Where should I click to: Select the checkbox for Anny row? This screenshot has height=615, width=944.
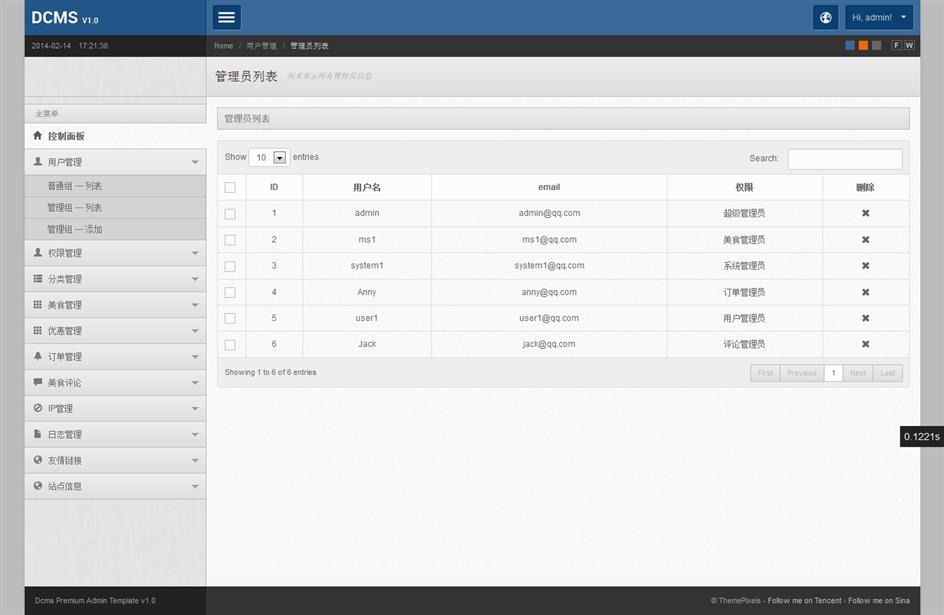pos(230,292)
